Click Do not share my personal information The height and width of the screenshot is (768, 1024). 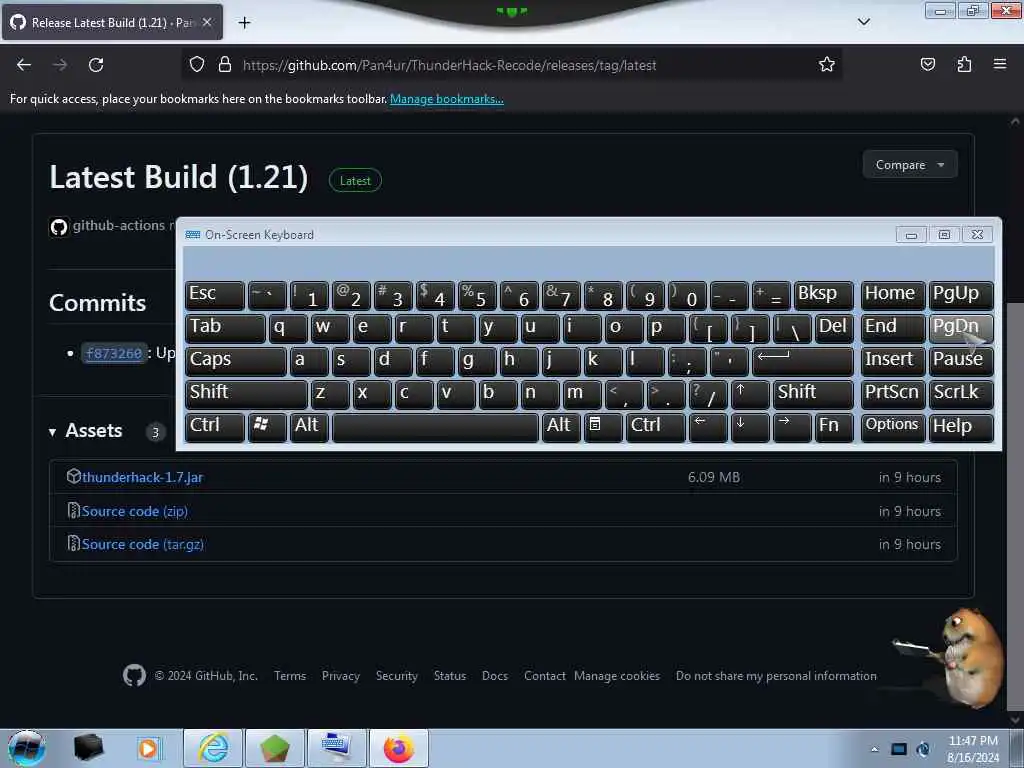point(776,676)
